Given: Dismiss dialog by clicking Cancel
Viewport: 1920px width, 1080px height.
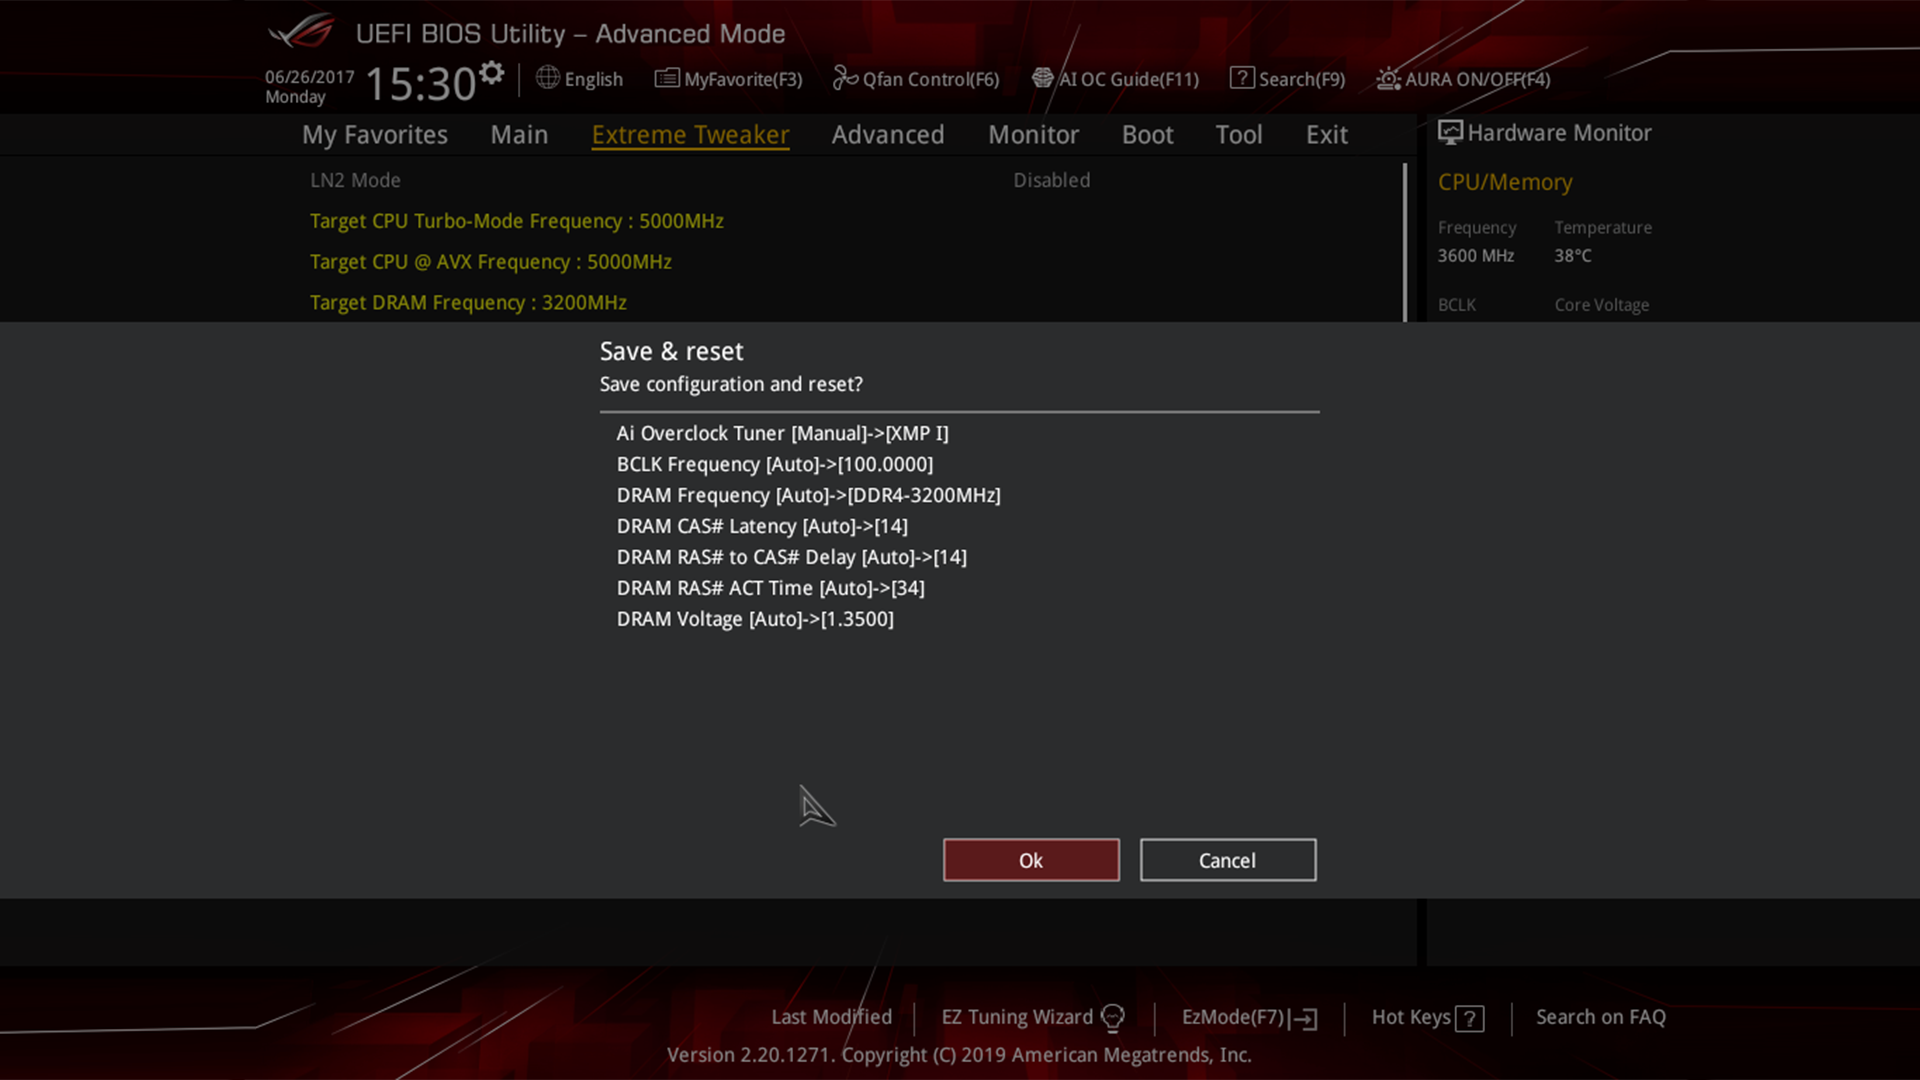Looking at the screenshot, I should (x=1226, y=860).
